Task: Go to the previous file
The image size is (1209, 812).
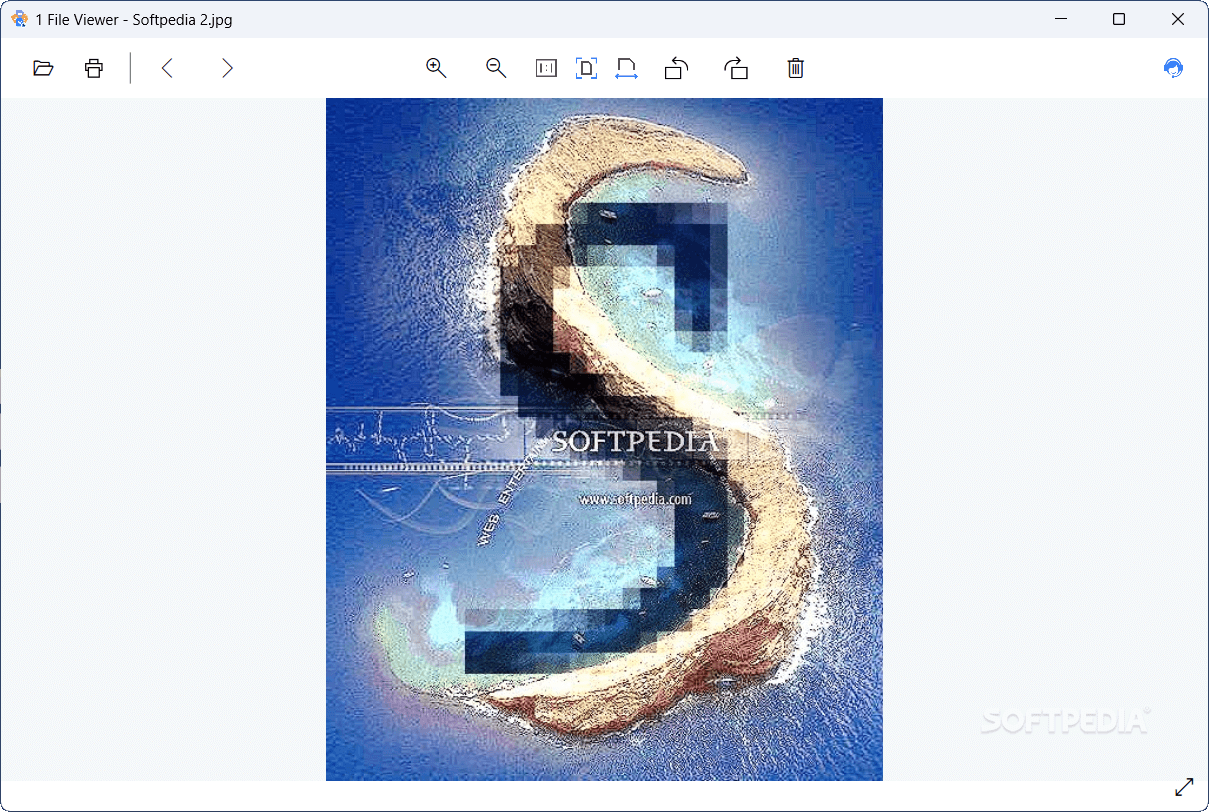Action: pos(167,68)
